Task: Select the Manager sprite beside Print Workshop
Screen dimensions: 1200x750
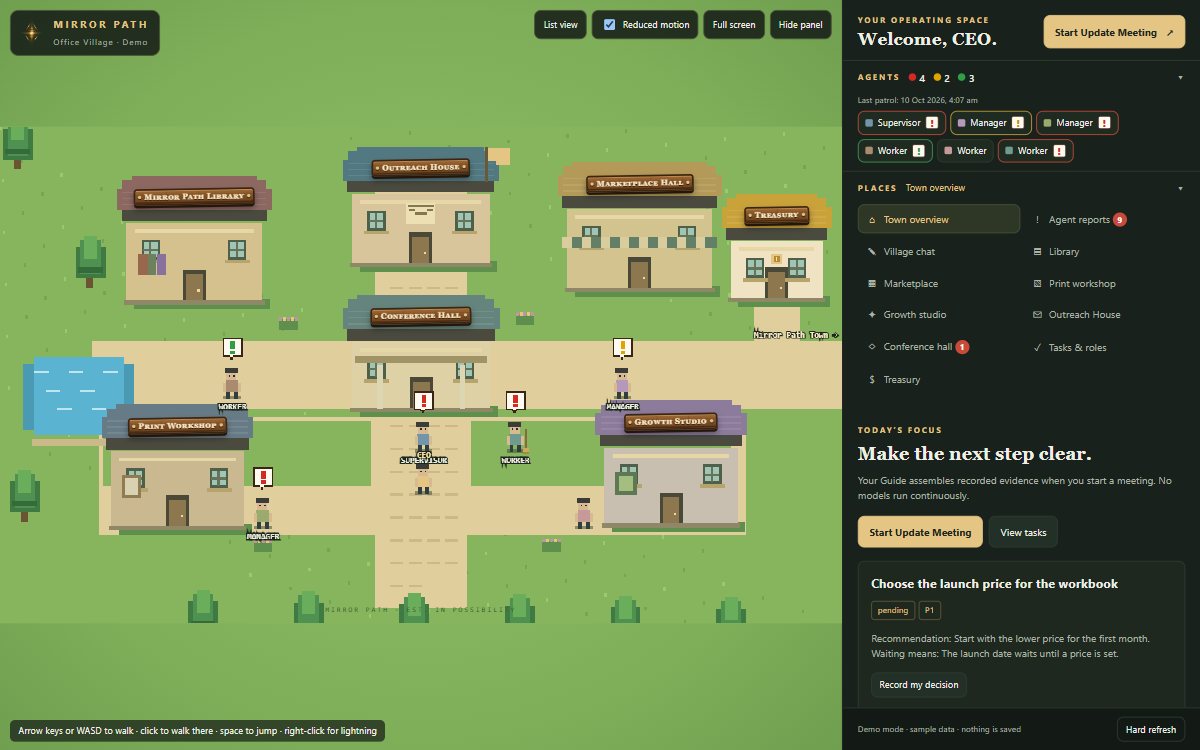Action: click(262, 514)
